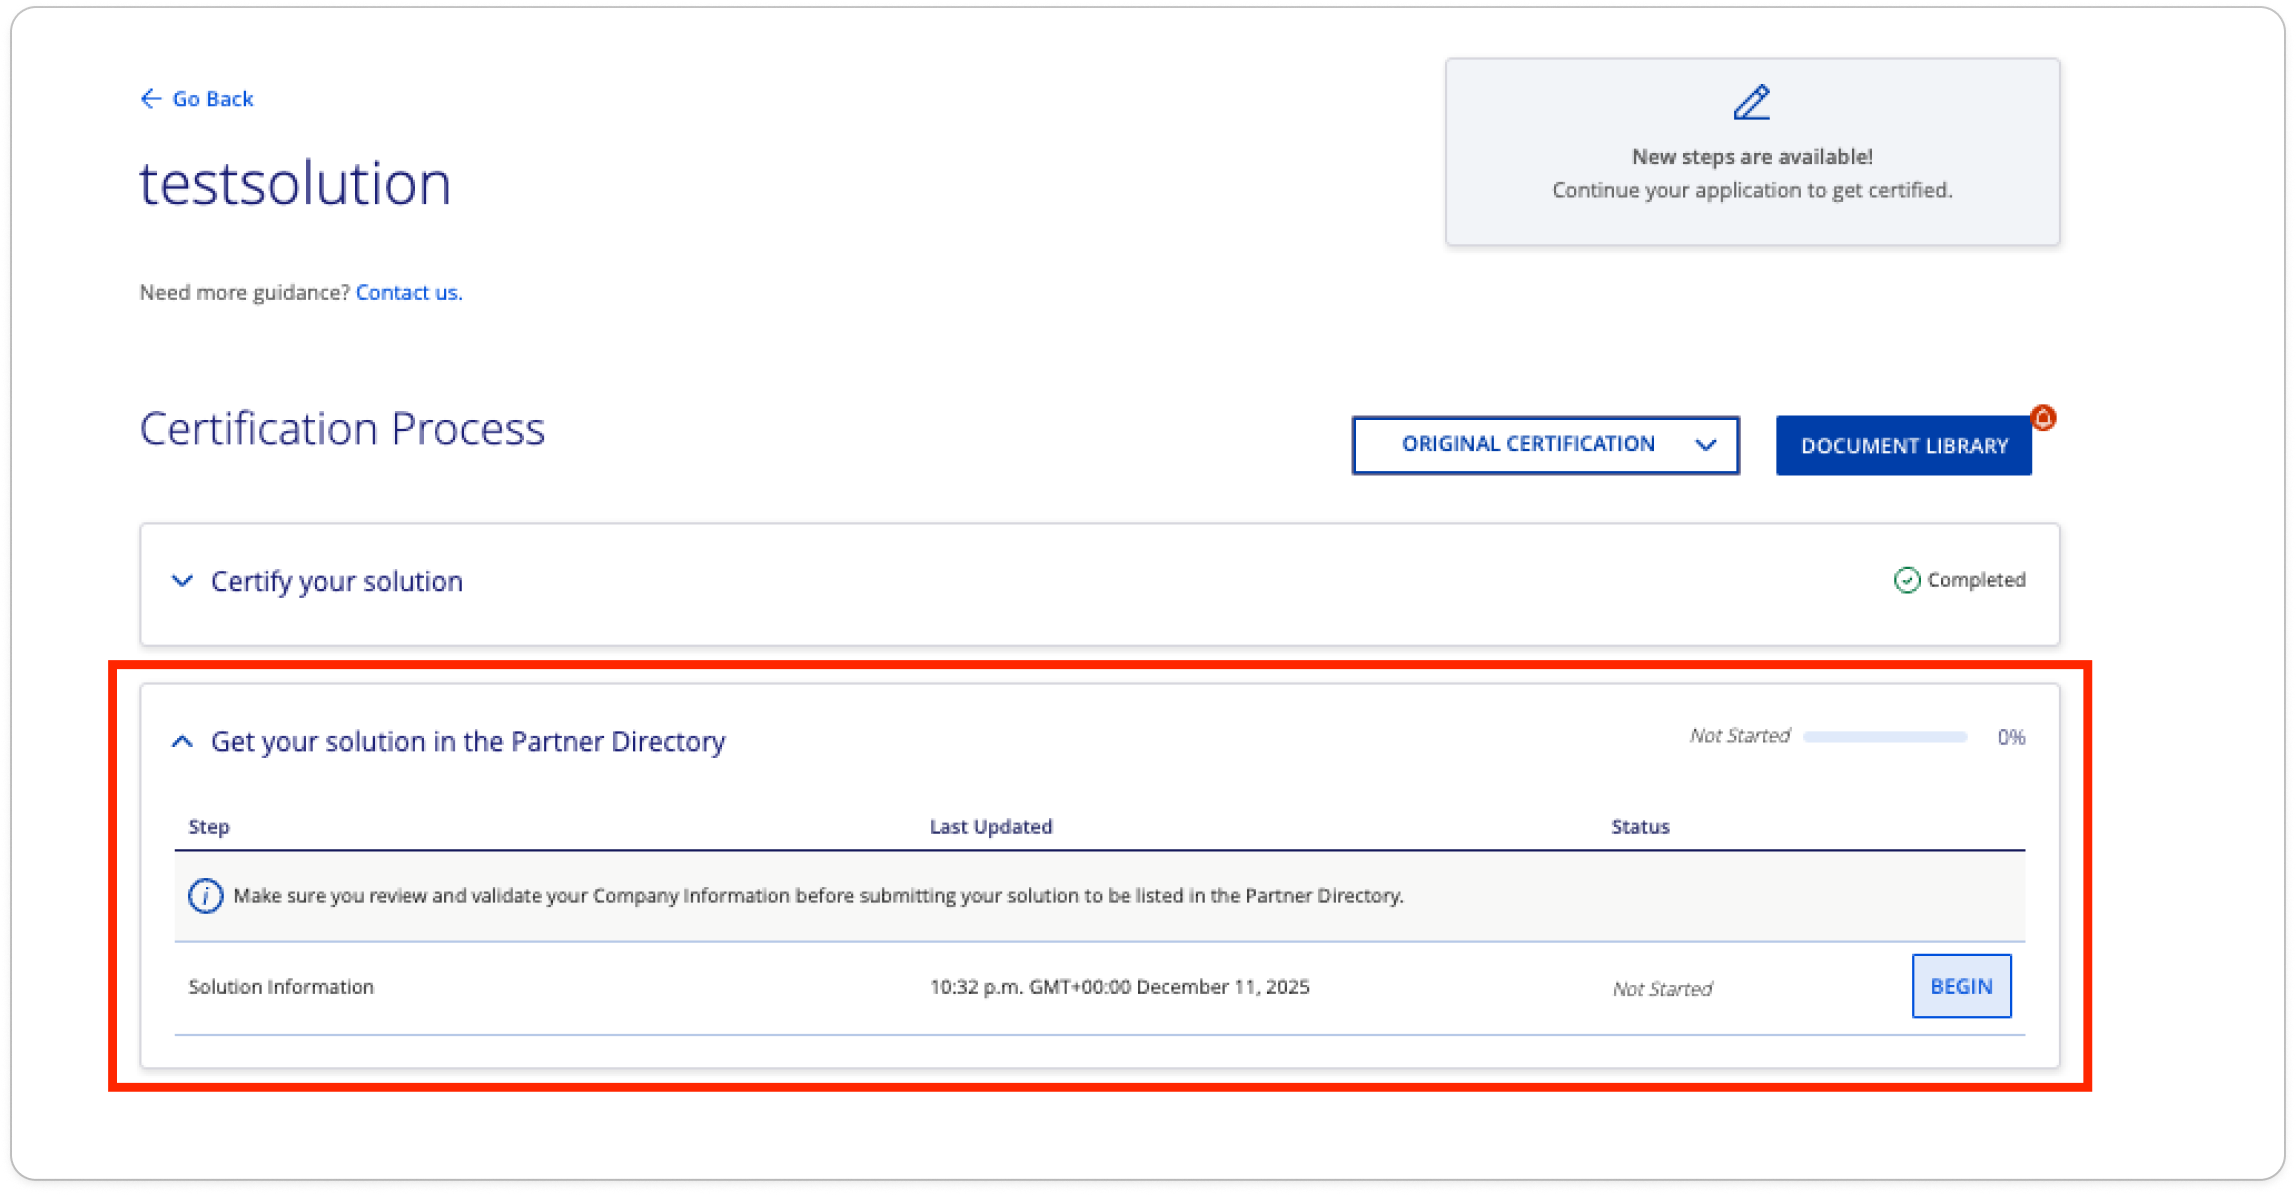Click the green Completed checkmark icon
The width and height of the screenshot is (2296, 1195).
pyautogui.click(x=1906, y=580)
